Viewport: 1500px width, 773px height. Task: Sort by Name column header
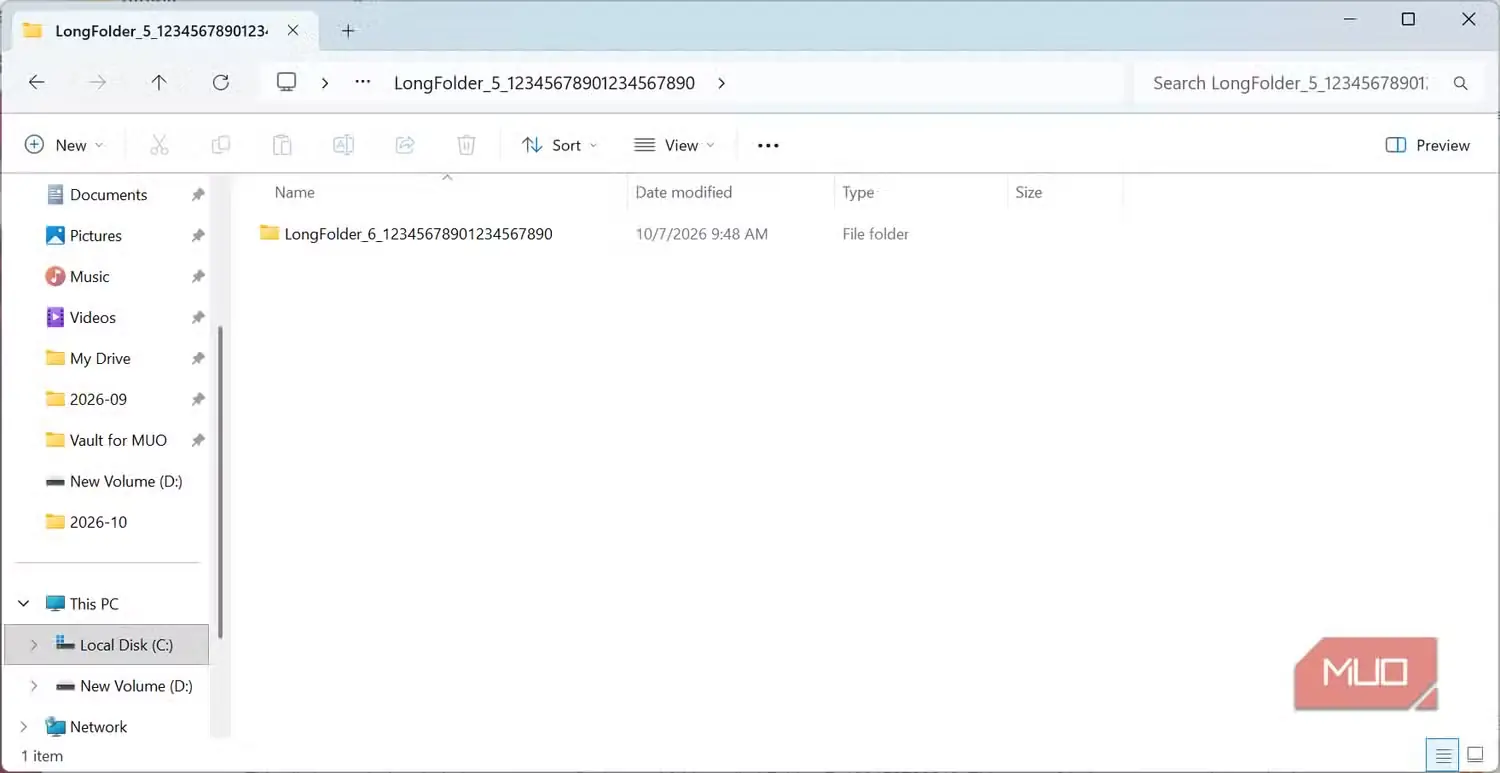click(295, 192)
